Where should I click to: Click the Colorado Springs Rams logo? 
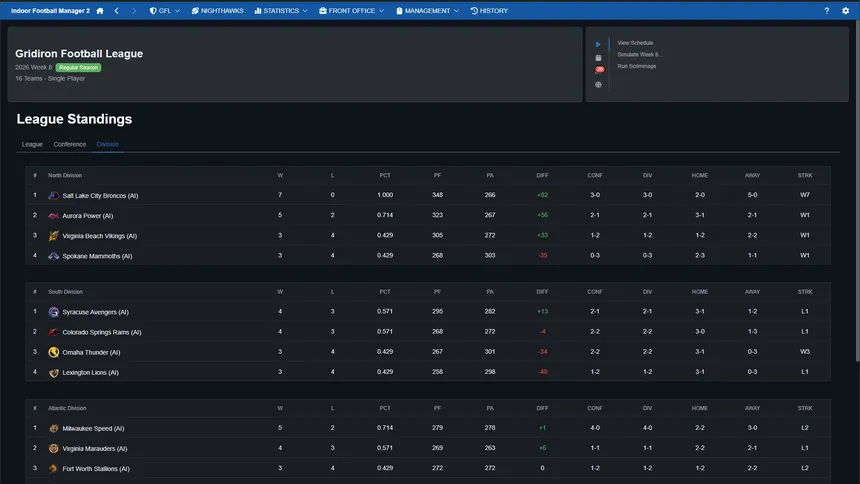coord(53,332)
